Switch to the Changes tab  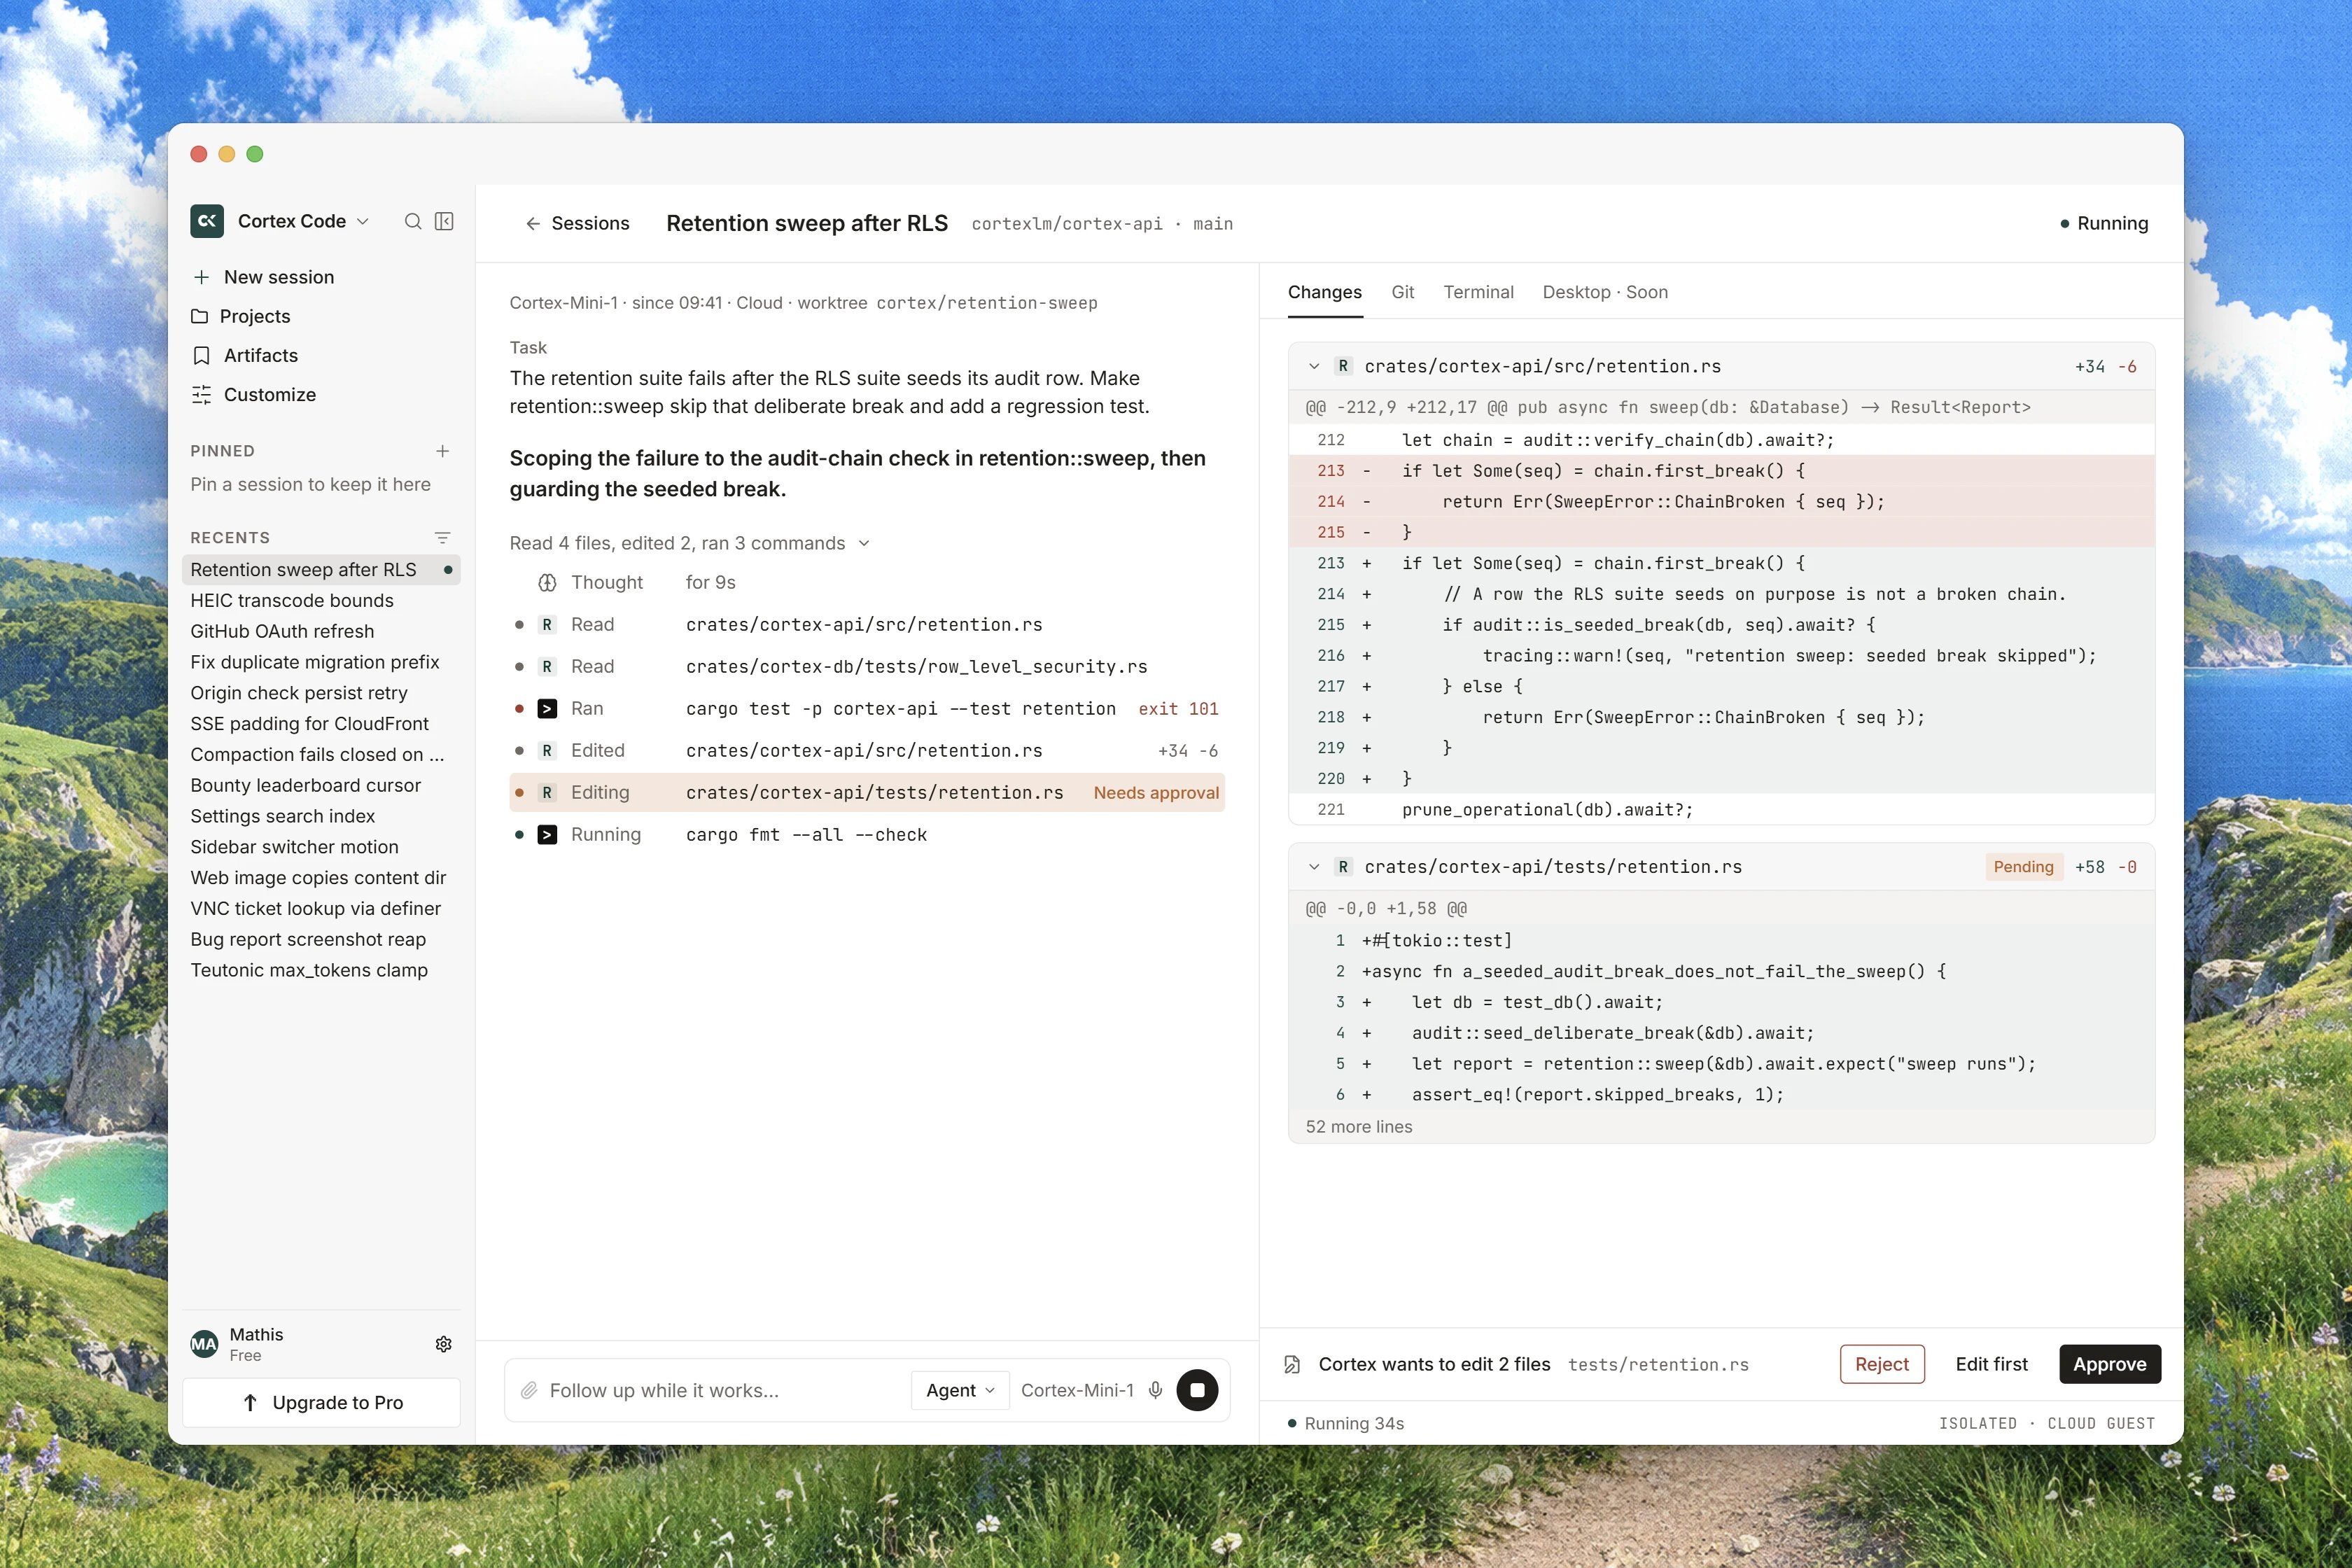click(x=1324, y=292)
